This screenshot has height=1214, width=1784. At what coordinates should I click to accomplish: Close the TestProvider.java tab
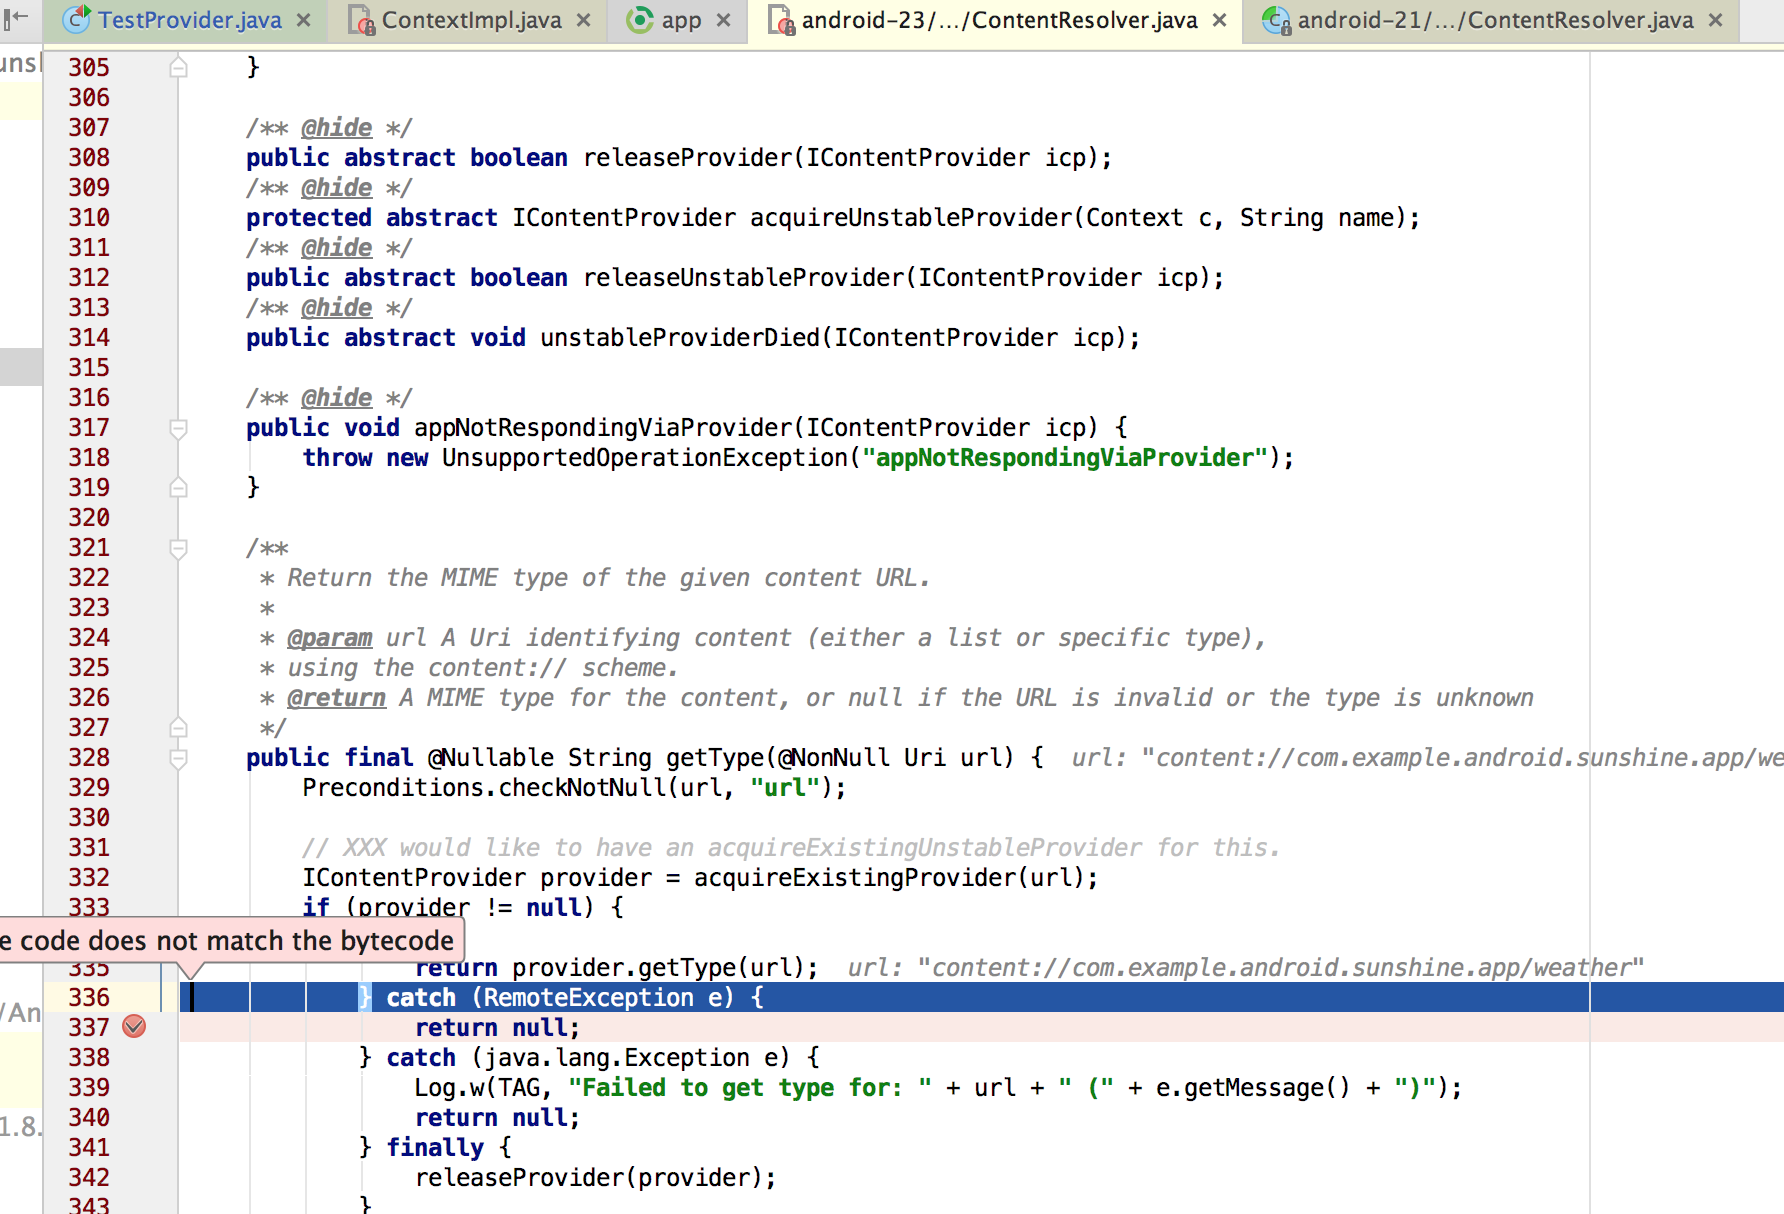click(x=304, y=20)
